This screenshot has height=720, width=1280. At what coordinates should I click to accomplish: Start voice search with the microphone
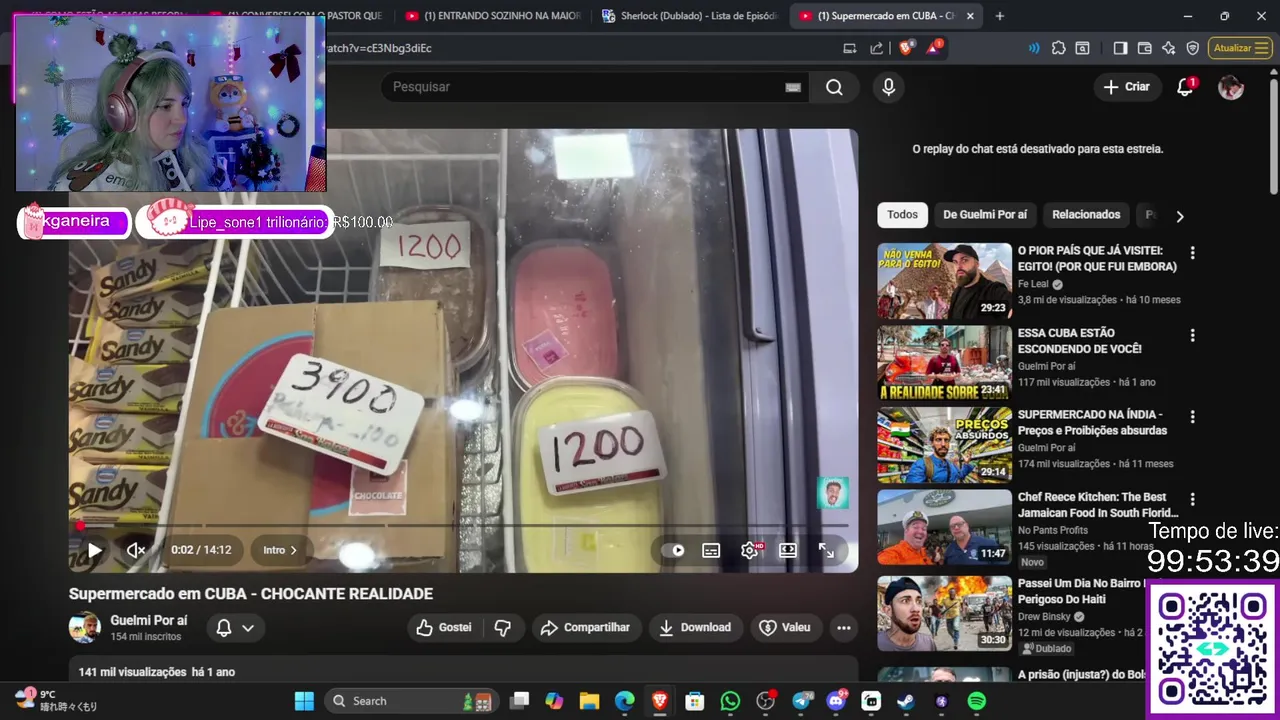[888, 87]
